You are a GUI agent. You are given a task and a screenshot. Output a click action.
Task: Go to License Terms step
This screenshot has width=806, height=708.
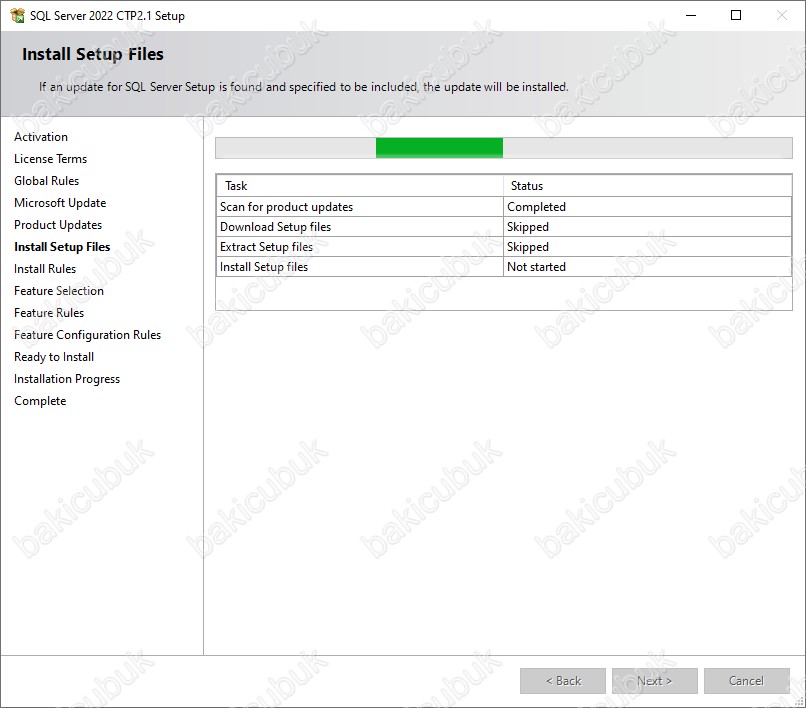[50, 159]
